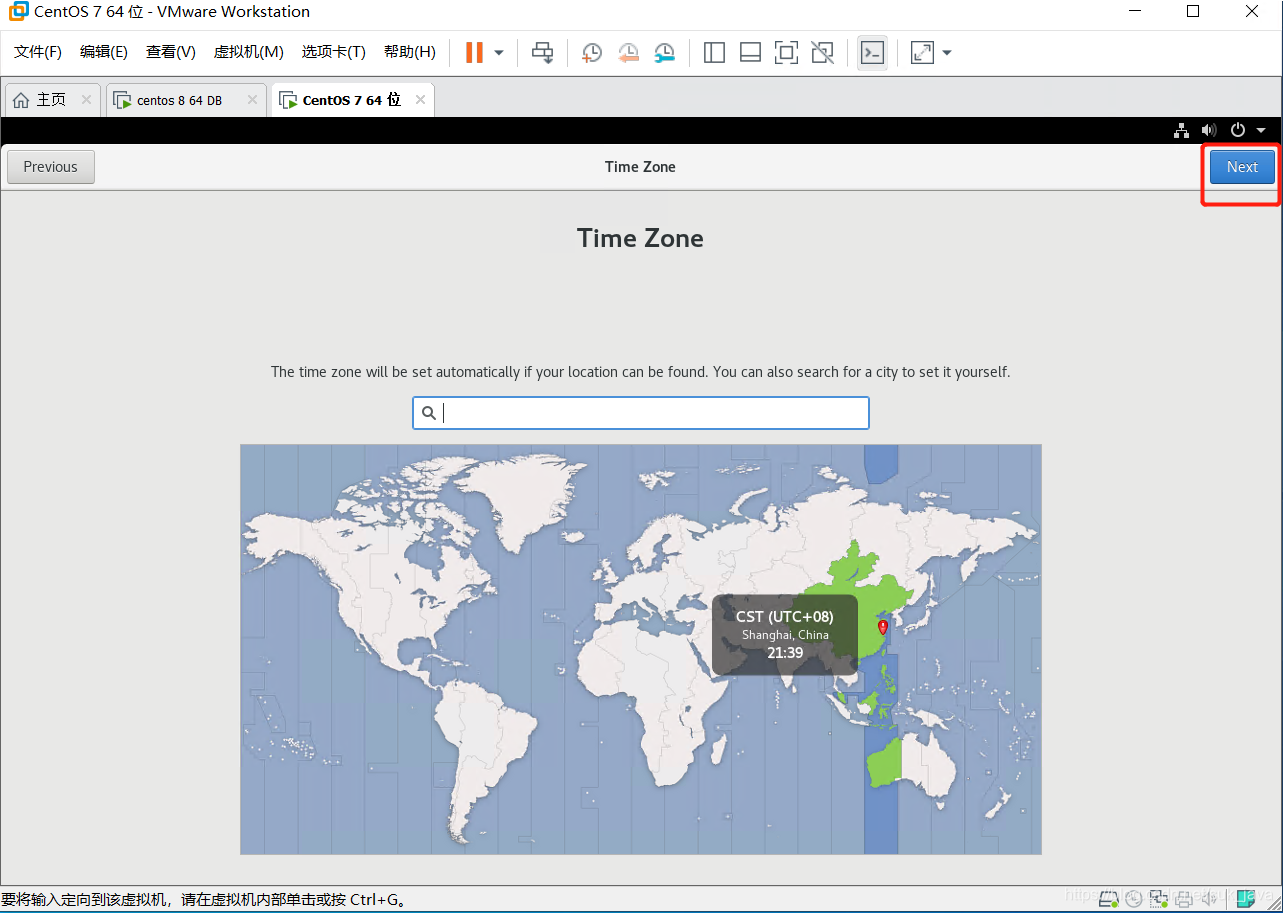Close the 主页 tab
Screen dimensions: 1283x913
click(86, 100)
